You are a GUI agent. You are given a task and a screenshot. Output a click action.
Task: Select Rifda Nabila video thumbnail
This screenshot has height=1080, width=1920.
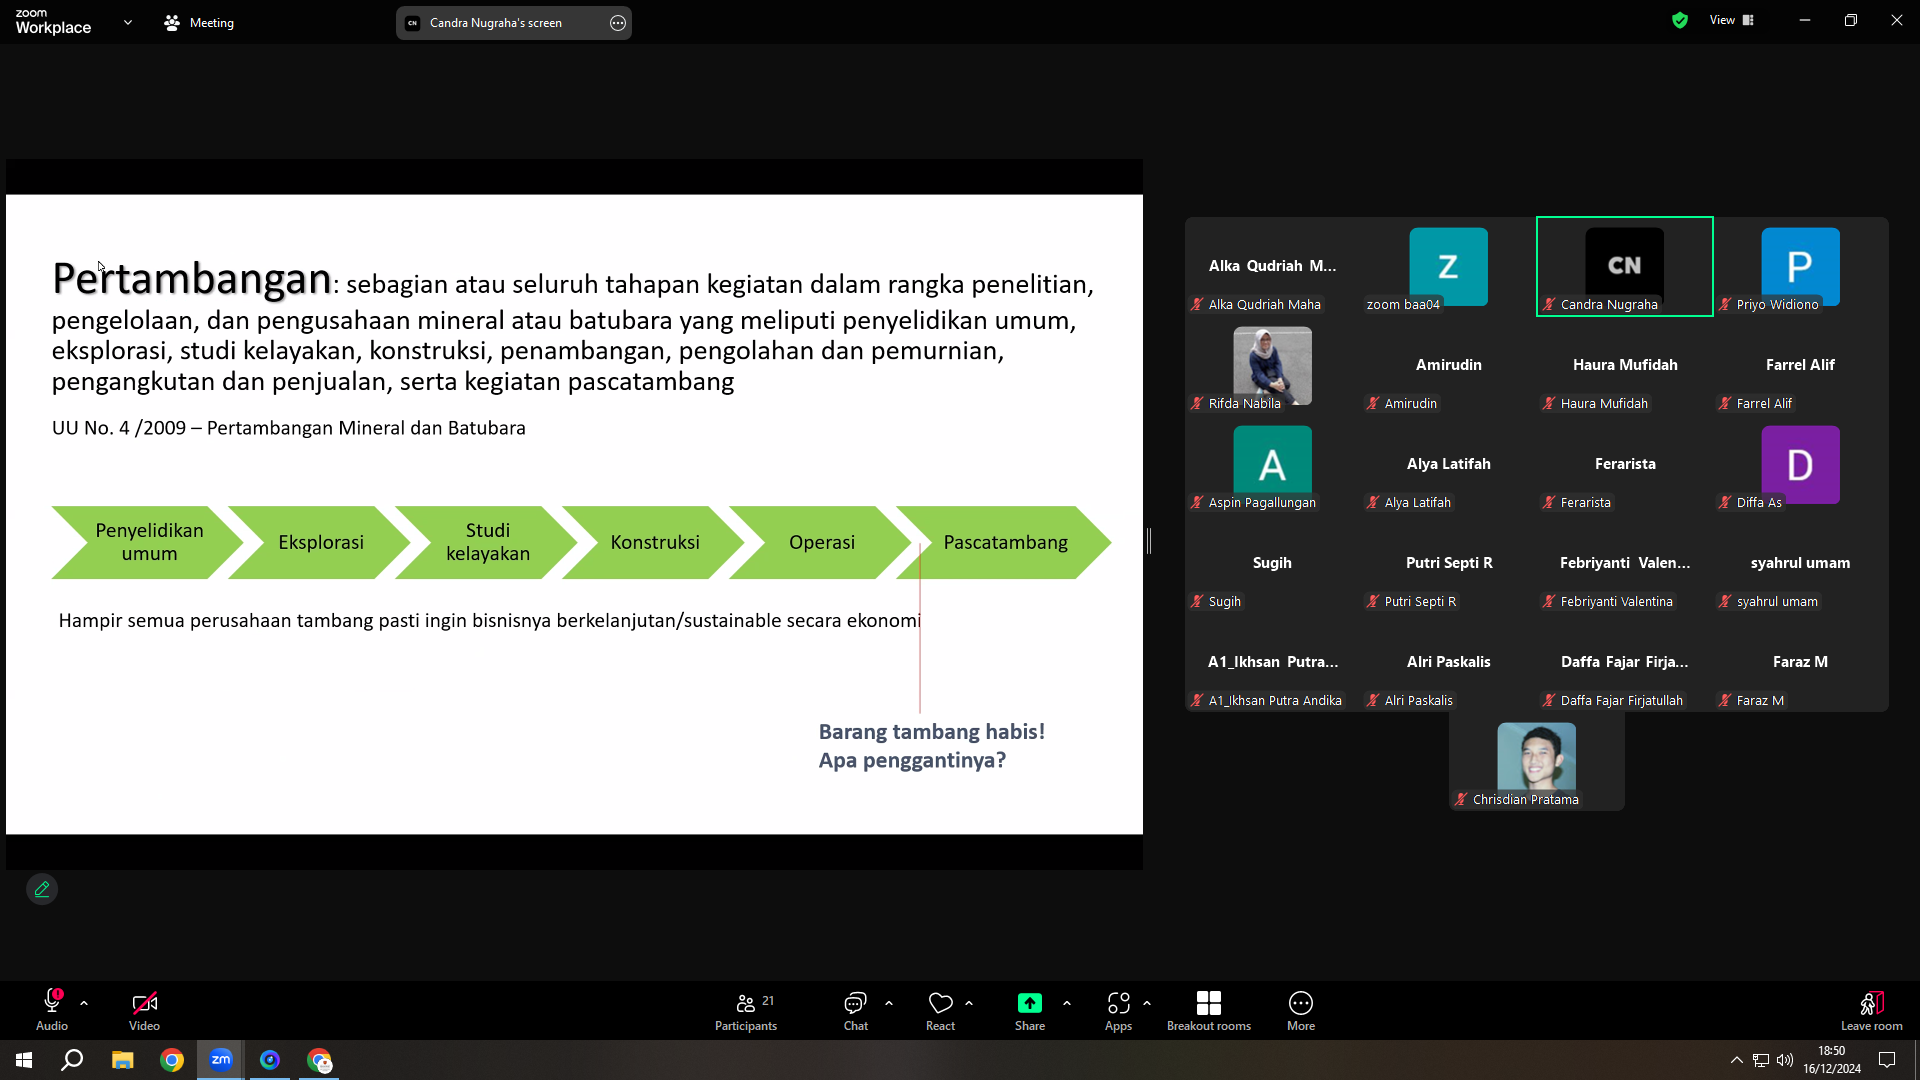(1272, 365)
